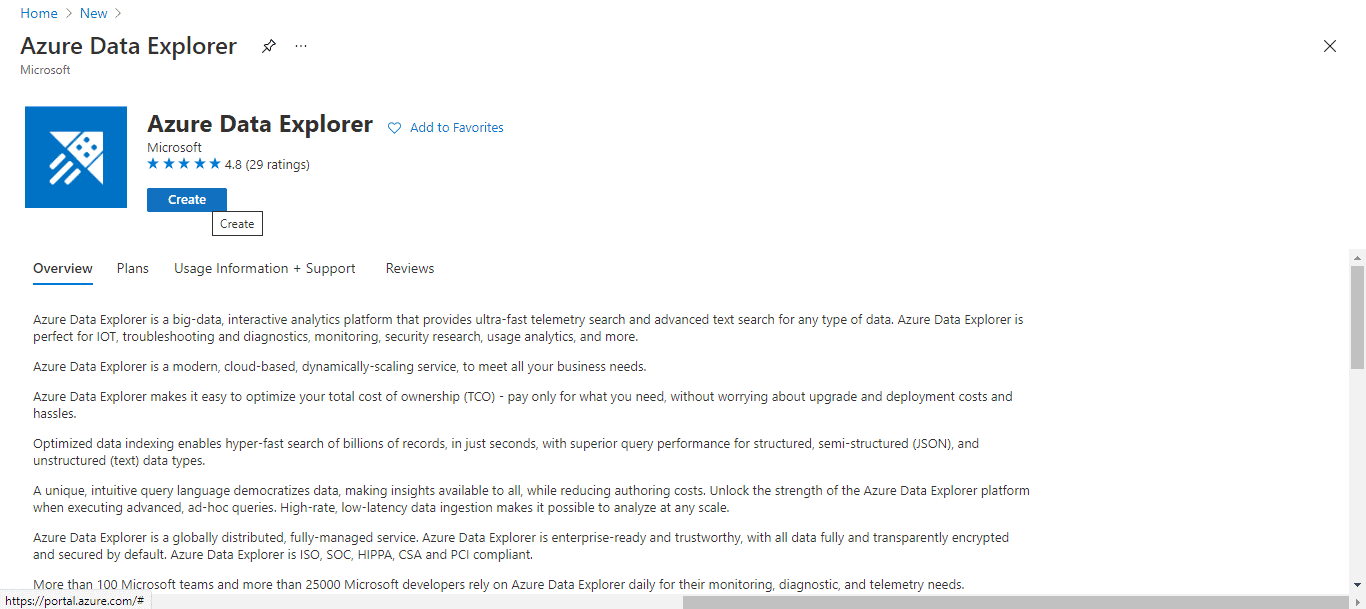
Task: Pin Azure Data Explorer to dashboard
Action: [x=268, y=46]
